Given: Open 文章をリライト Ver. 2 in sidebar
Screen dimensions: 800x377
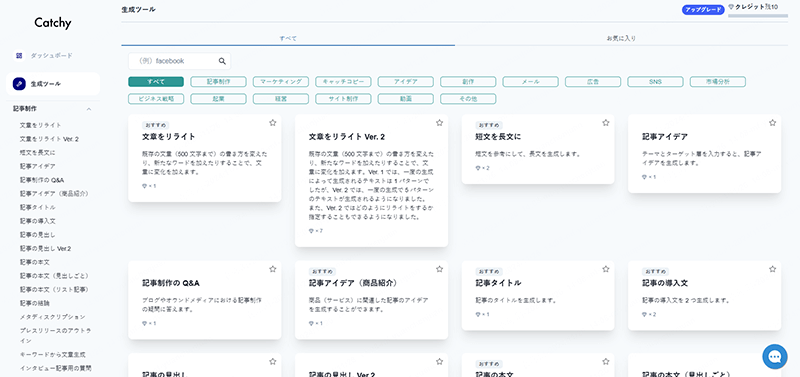Looking at the screenshot, I should [x=49, y=139].
